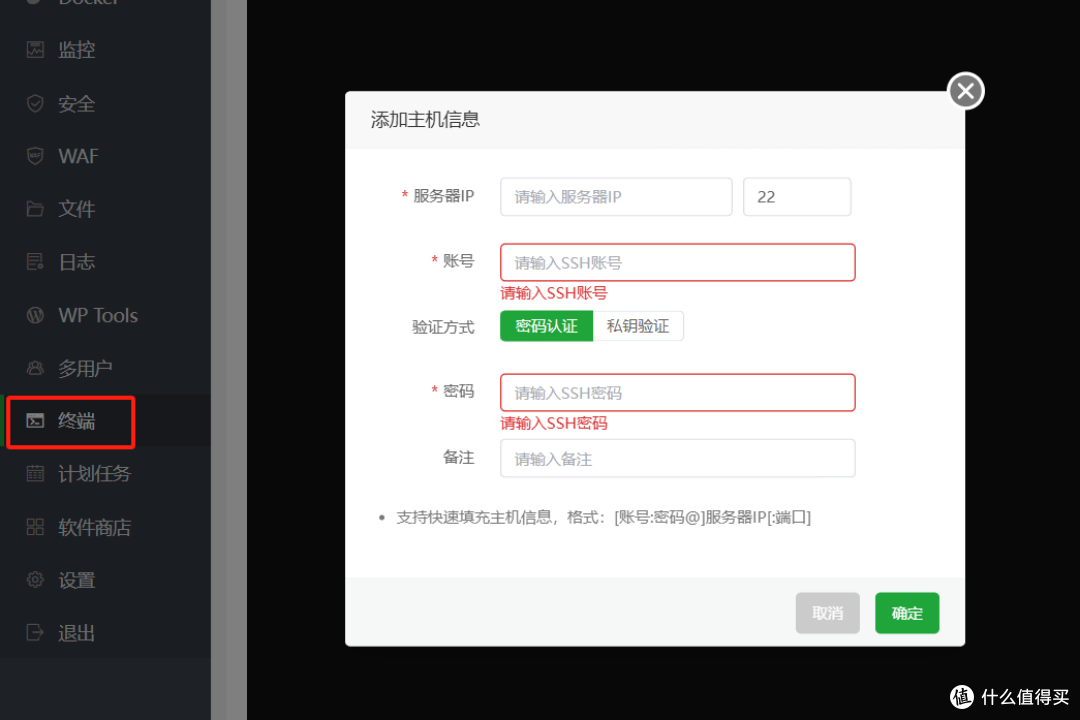The width and height of the screenshot is (1080, 720).
Task: Click the port field showing 22
Action: (x=797, y=197)
